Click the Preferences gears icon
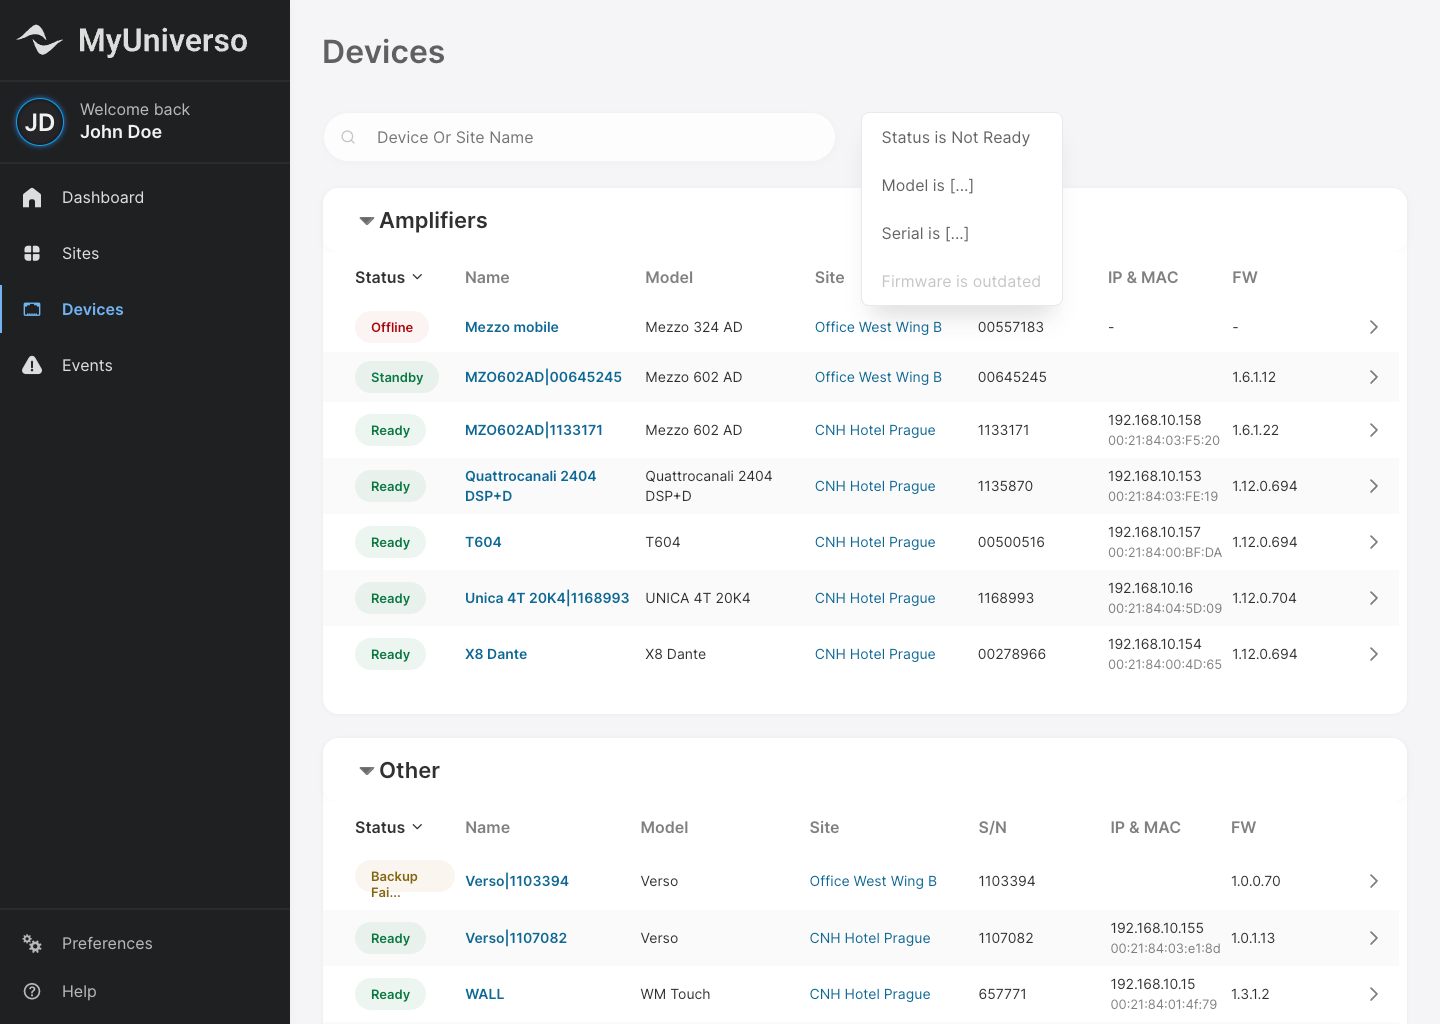Screen dimensions: 1440x1024 32,943
